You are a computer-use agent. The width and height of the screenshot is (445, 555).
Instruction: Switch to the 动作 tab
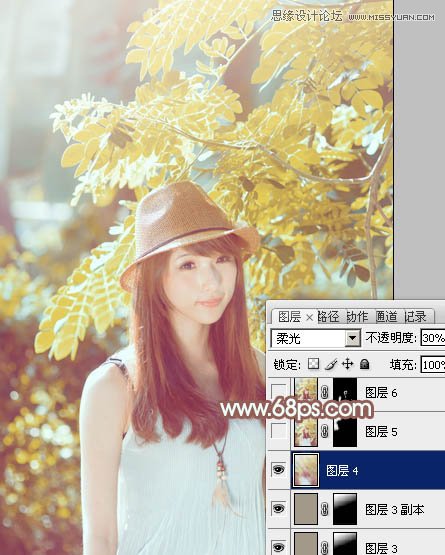[357, 317]
